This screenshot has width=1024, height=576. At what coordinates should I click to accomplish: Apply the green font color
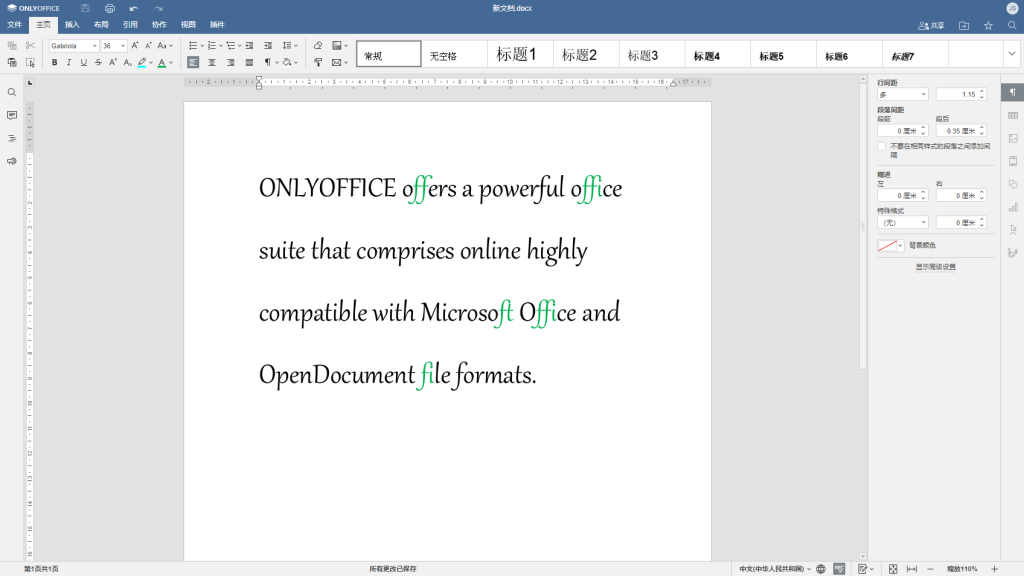(162, 63)
